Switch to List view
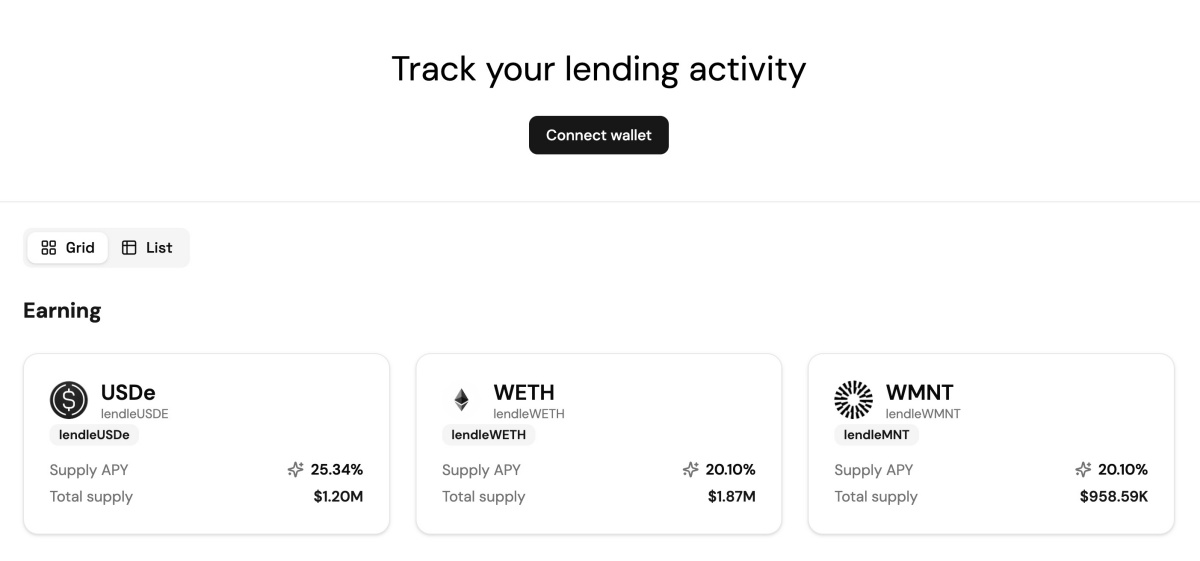The height and width of the screenshot is (561, 1200). click(147, 248)
